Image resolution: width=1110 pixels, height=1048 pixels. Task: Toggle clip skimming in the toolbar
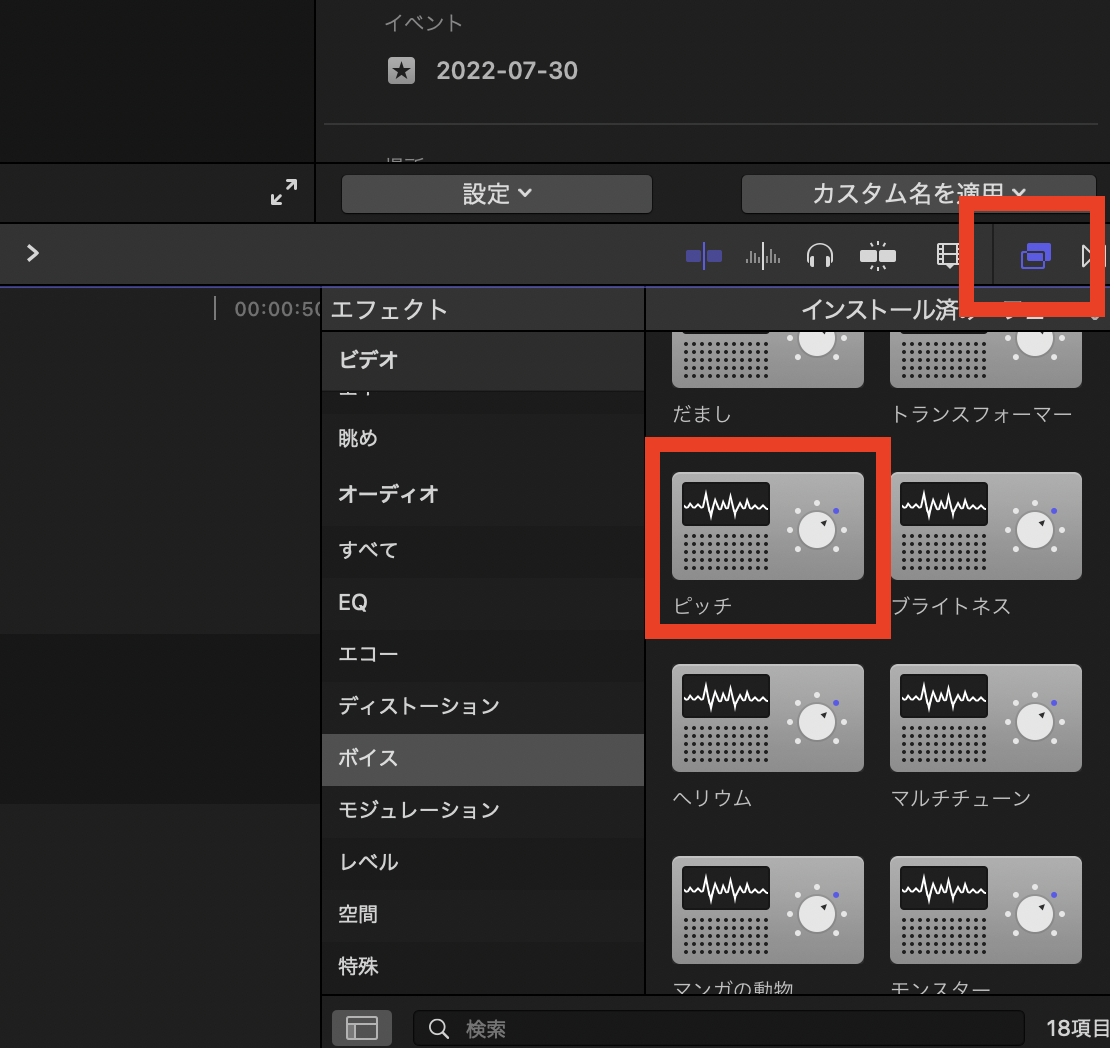(704, 256)
